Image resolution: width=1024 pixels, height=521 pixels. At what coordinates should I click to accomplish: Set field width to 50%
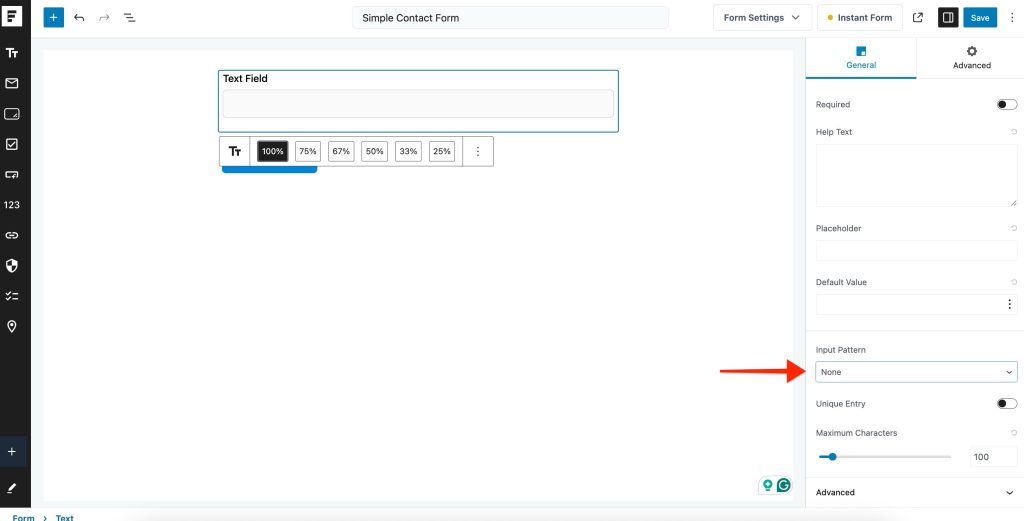(x=374, y=151)
